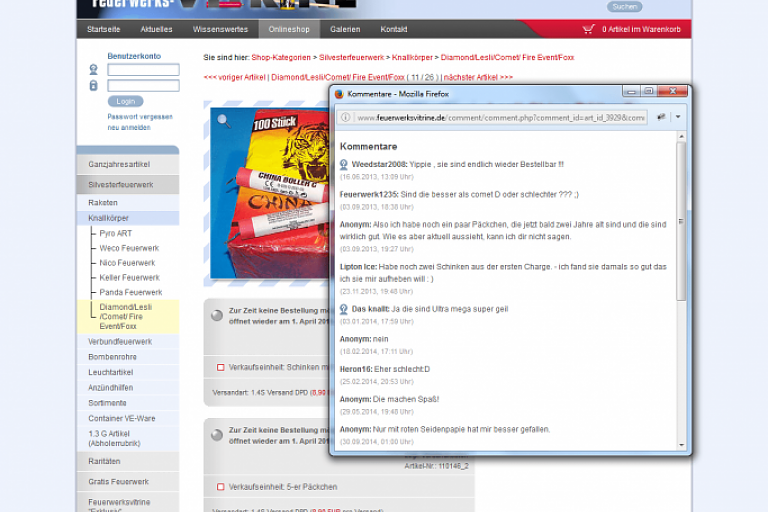Screen dimensions: 768x512
Task: Click the user icon next to Weedstar2008
Action: click(x=344, y=165)
